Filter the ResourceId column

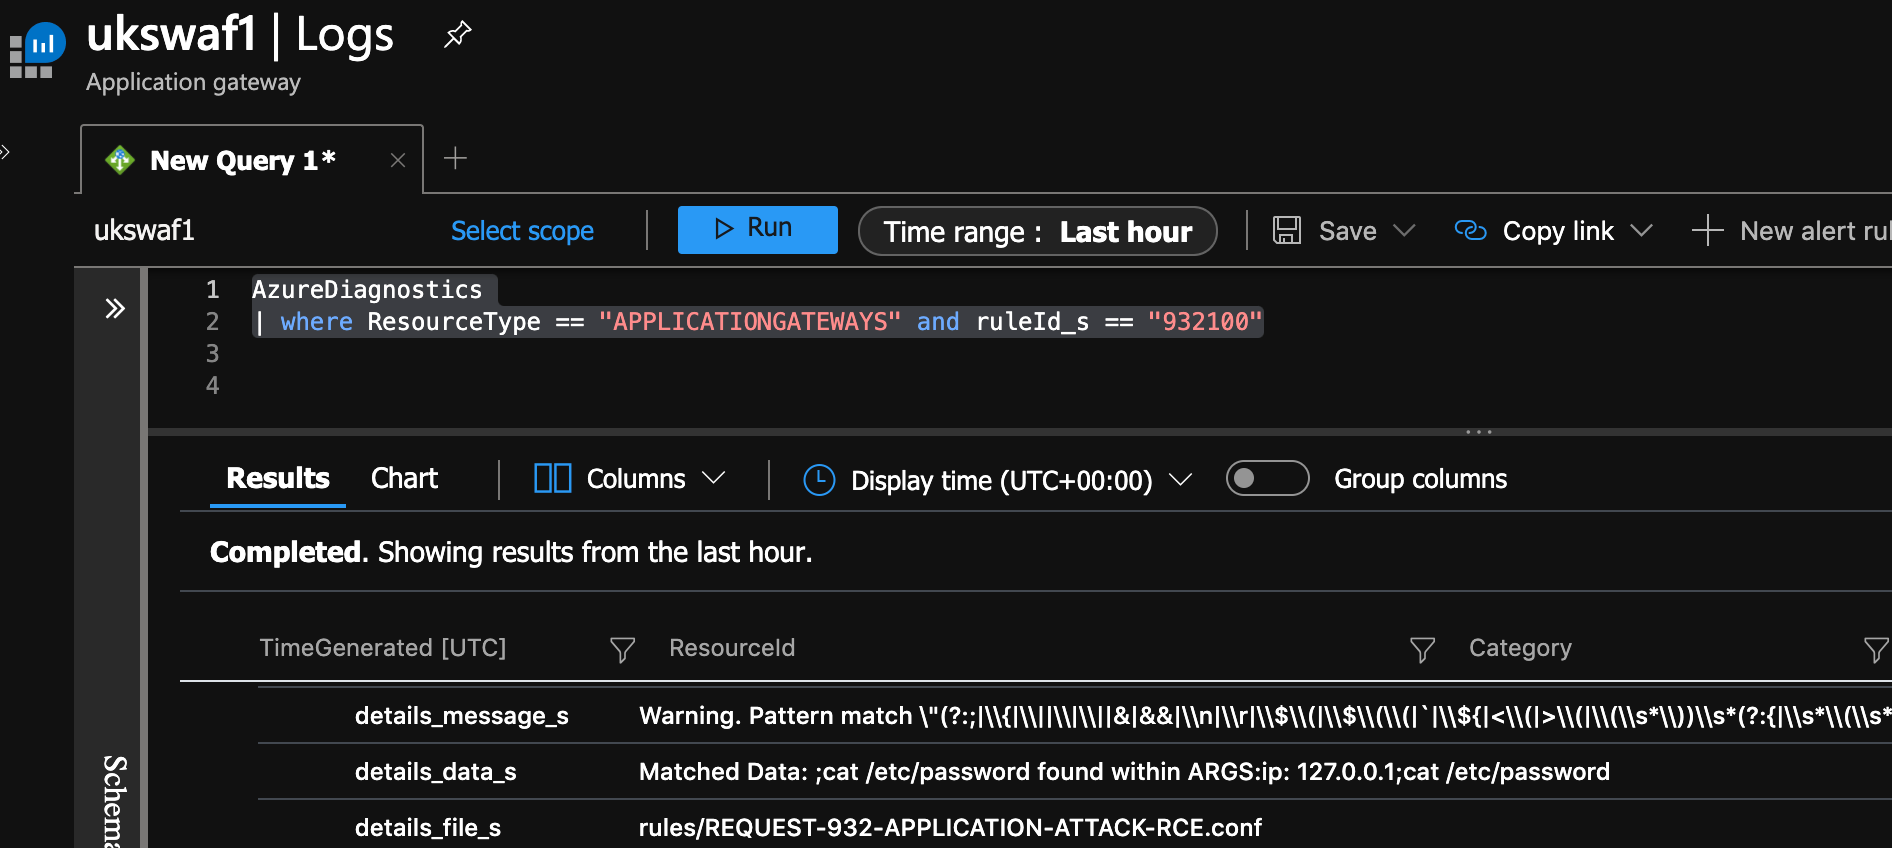pyautogui.click(x=1422, y=650)
